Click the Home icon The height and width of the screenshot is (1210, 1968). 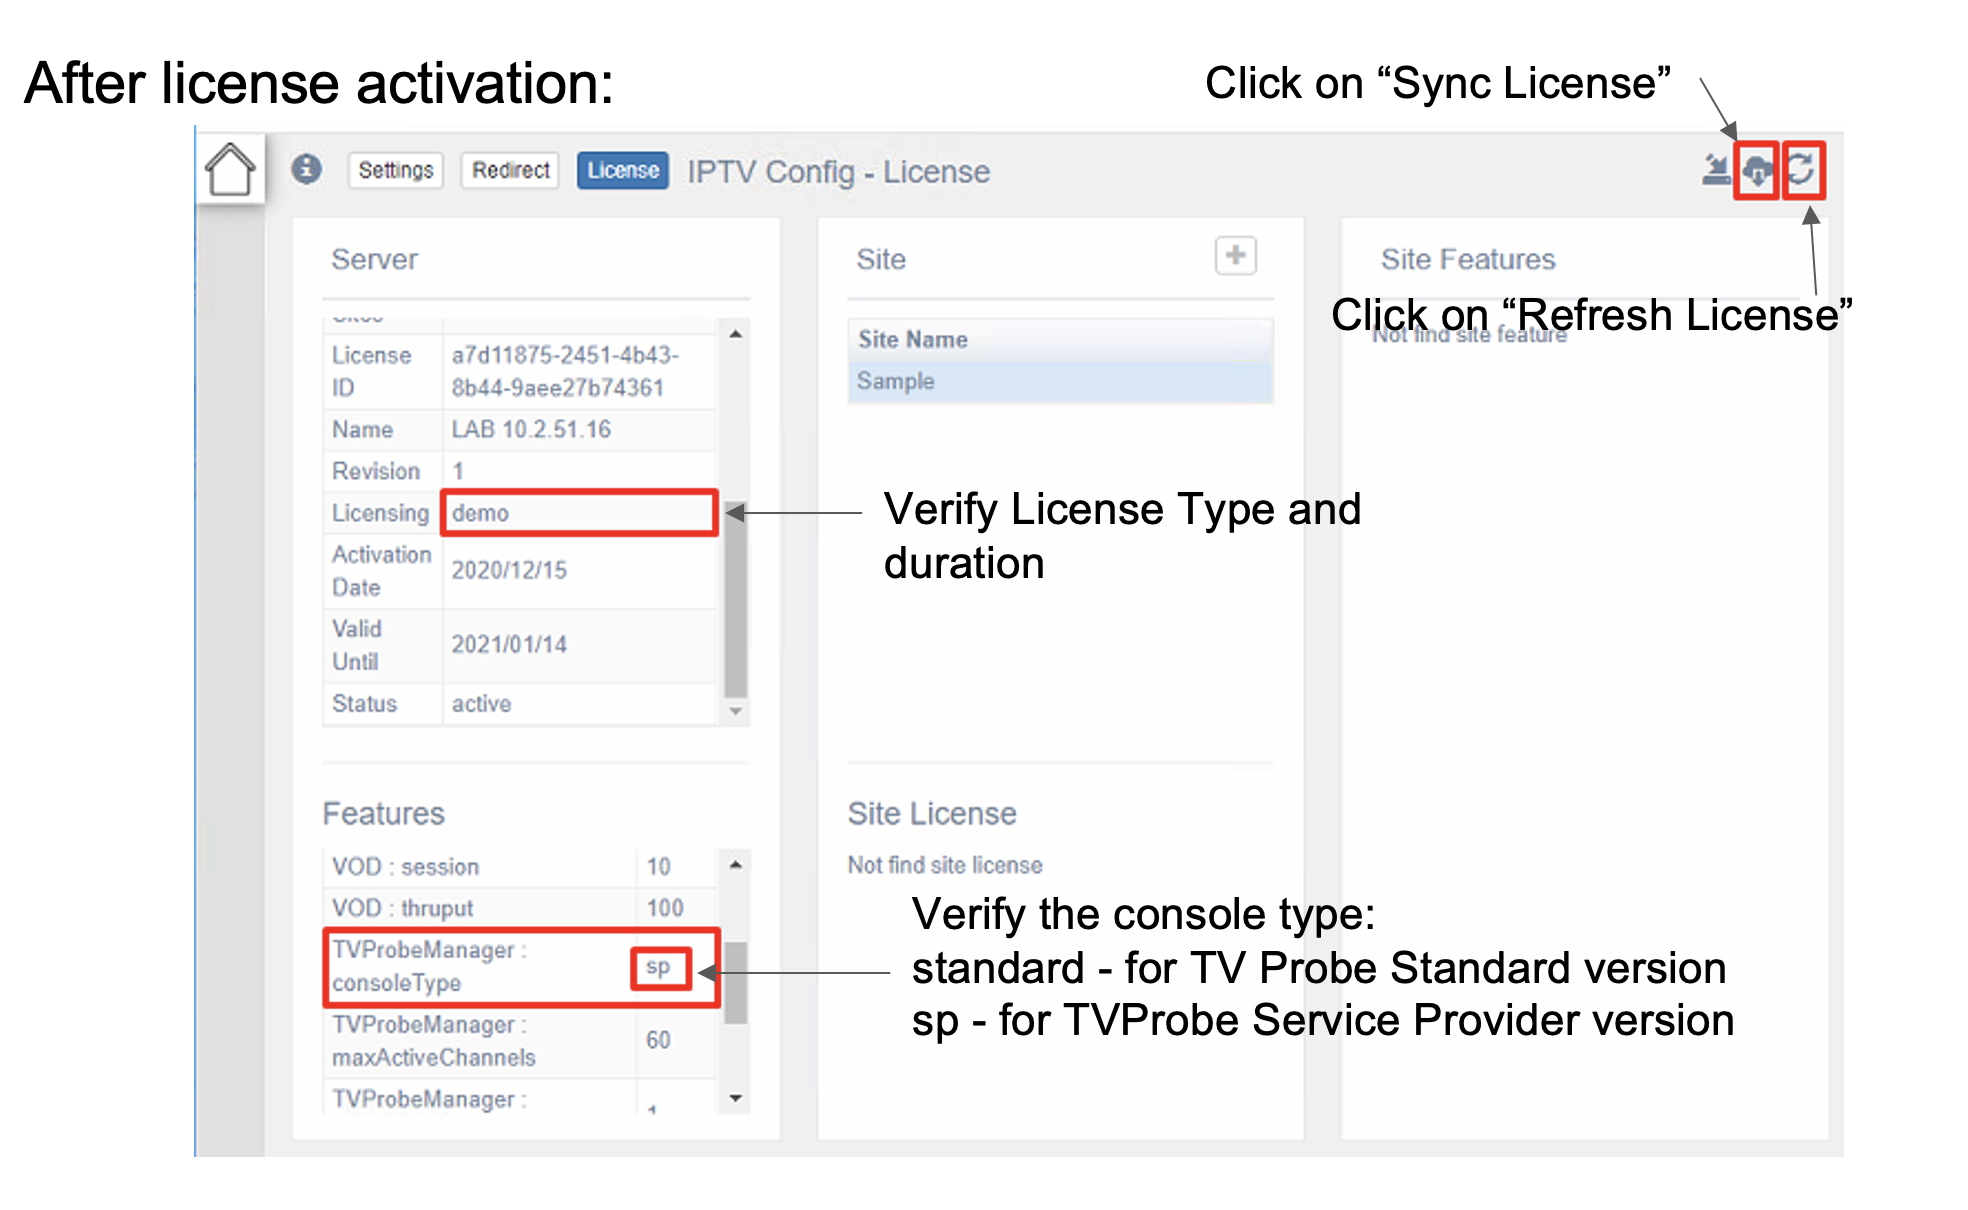pos(230,169)
